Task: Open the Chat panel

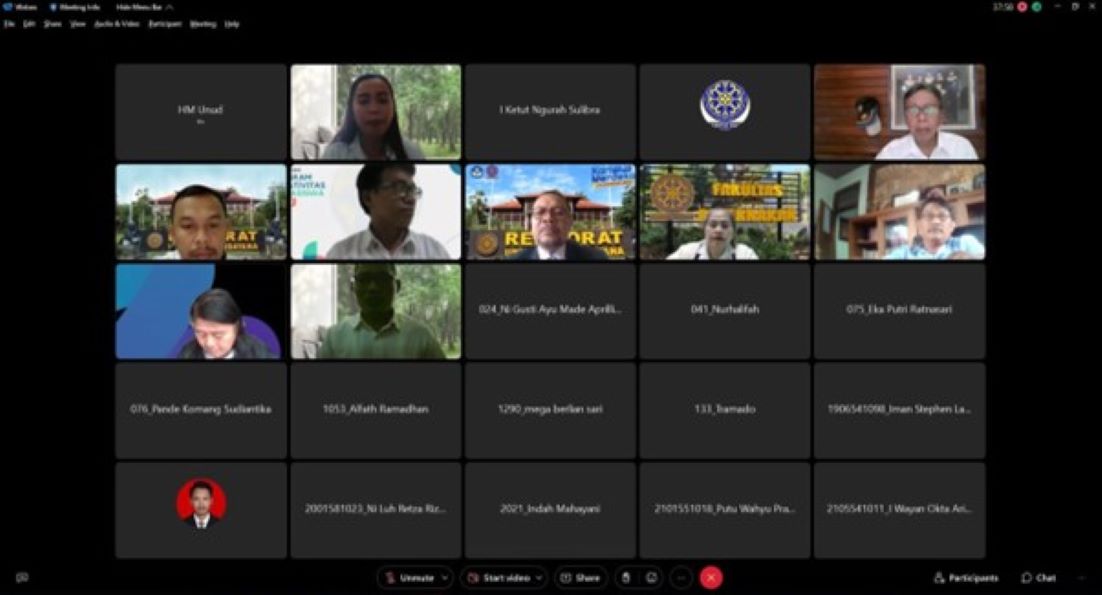Action: coord(1039,578)
